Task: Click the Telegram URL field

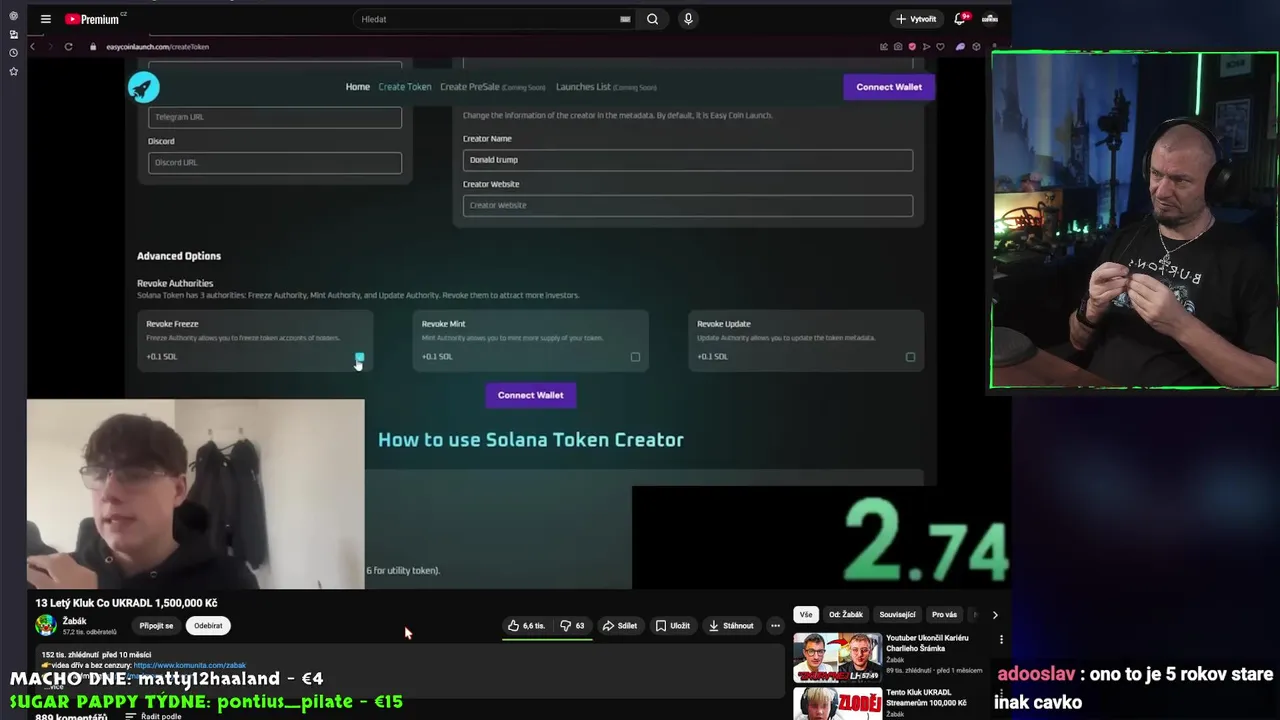Action: coord(275,117)
